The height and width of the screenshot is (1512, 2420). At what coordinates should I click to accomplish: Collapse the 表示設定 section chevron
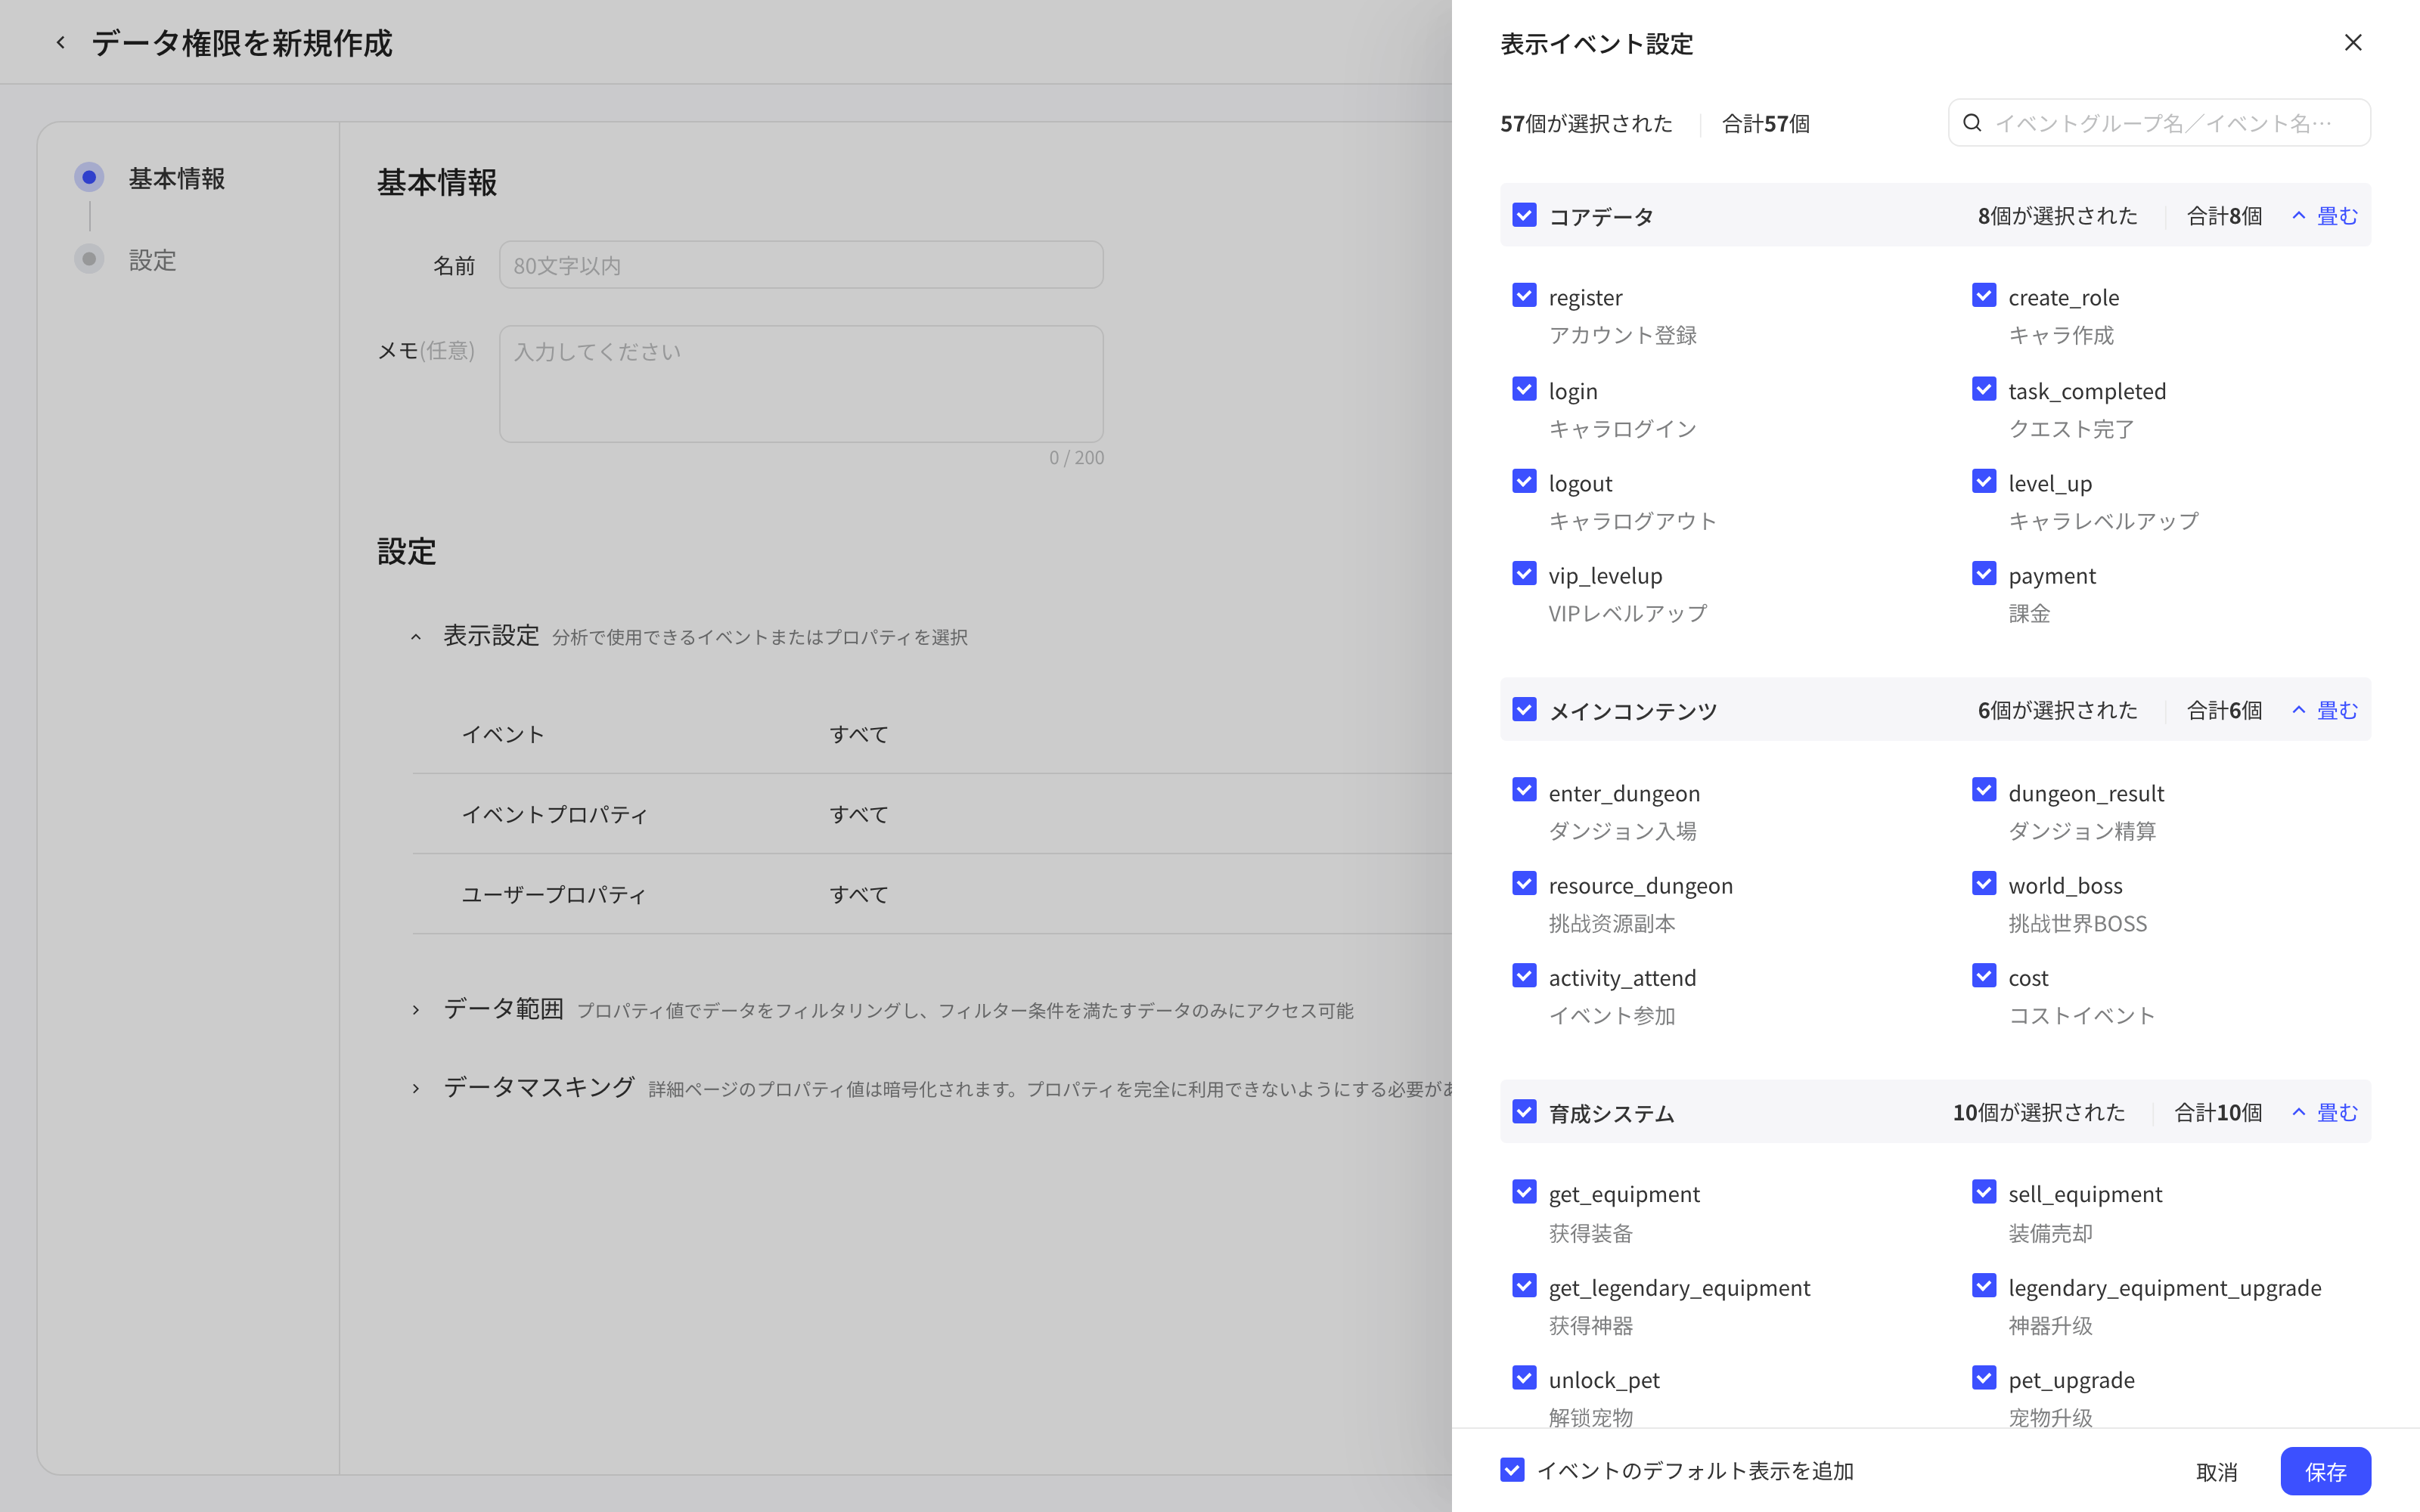pos(416,637)
